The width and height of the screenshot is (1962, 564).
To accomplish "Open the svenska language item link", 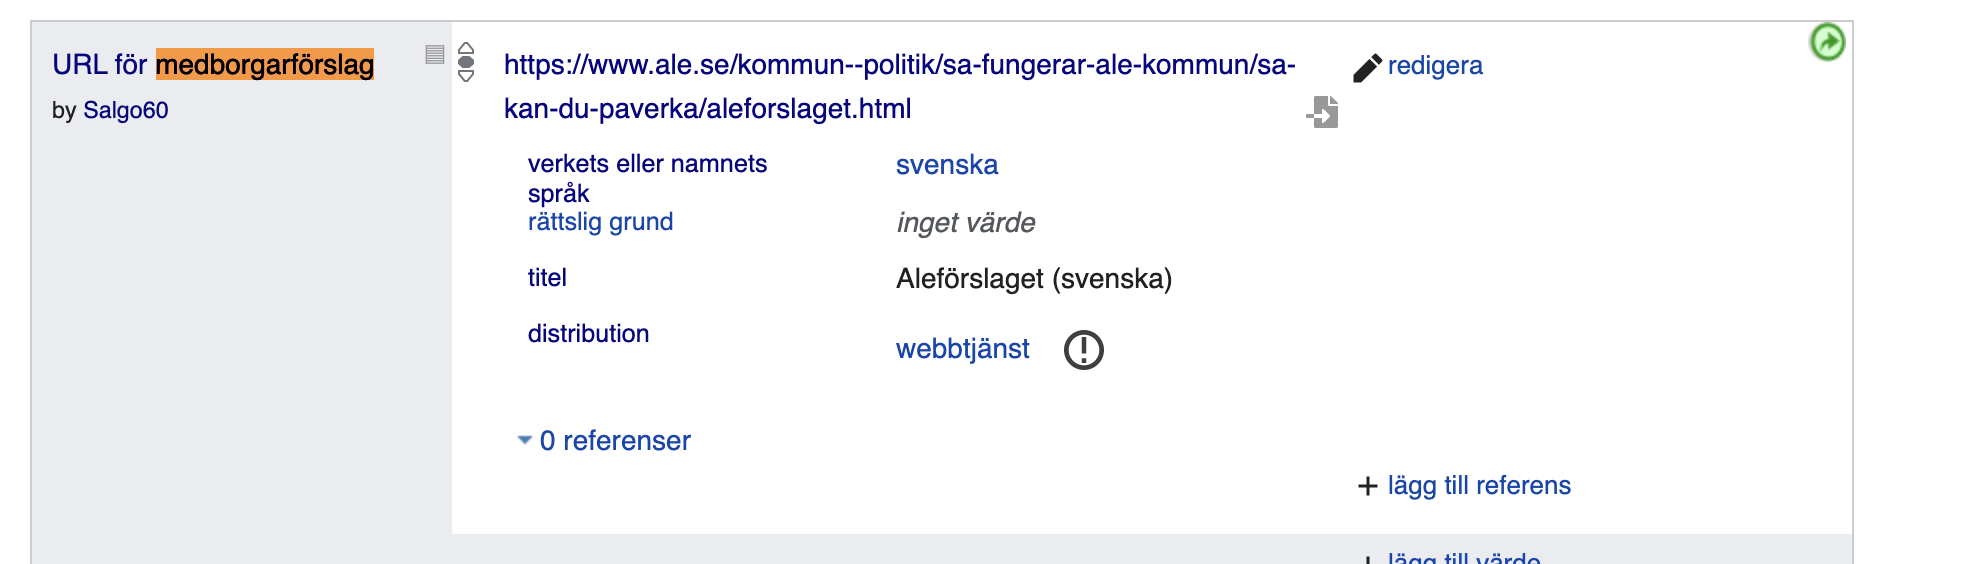I will tap(946, 165).
